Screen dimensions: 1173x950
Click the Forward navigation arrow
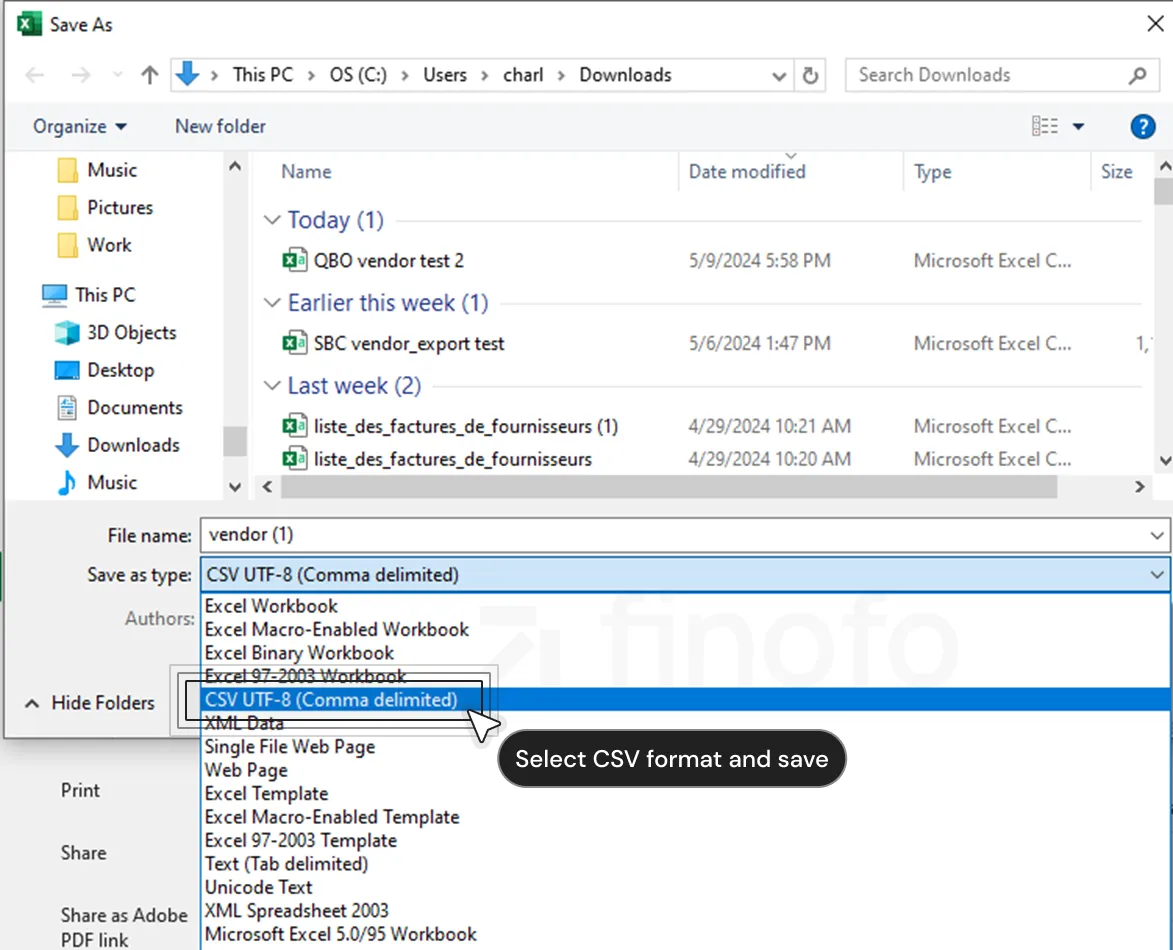click(81, 75)
